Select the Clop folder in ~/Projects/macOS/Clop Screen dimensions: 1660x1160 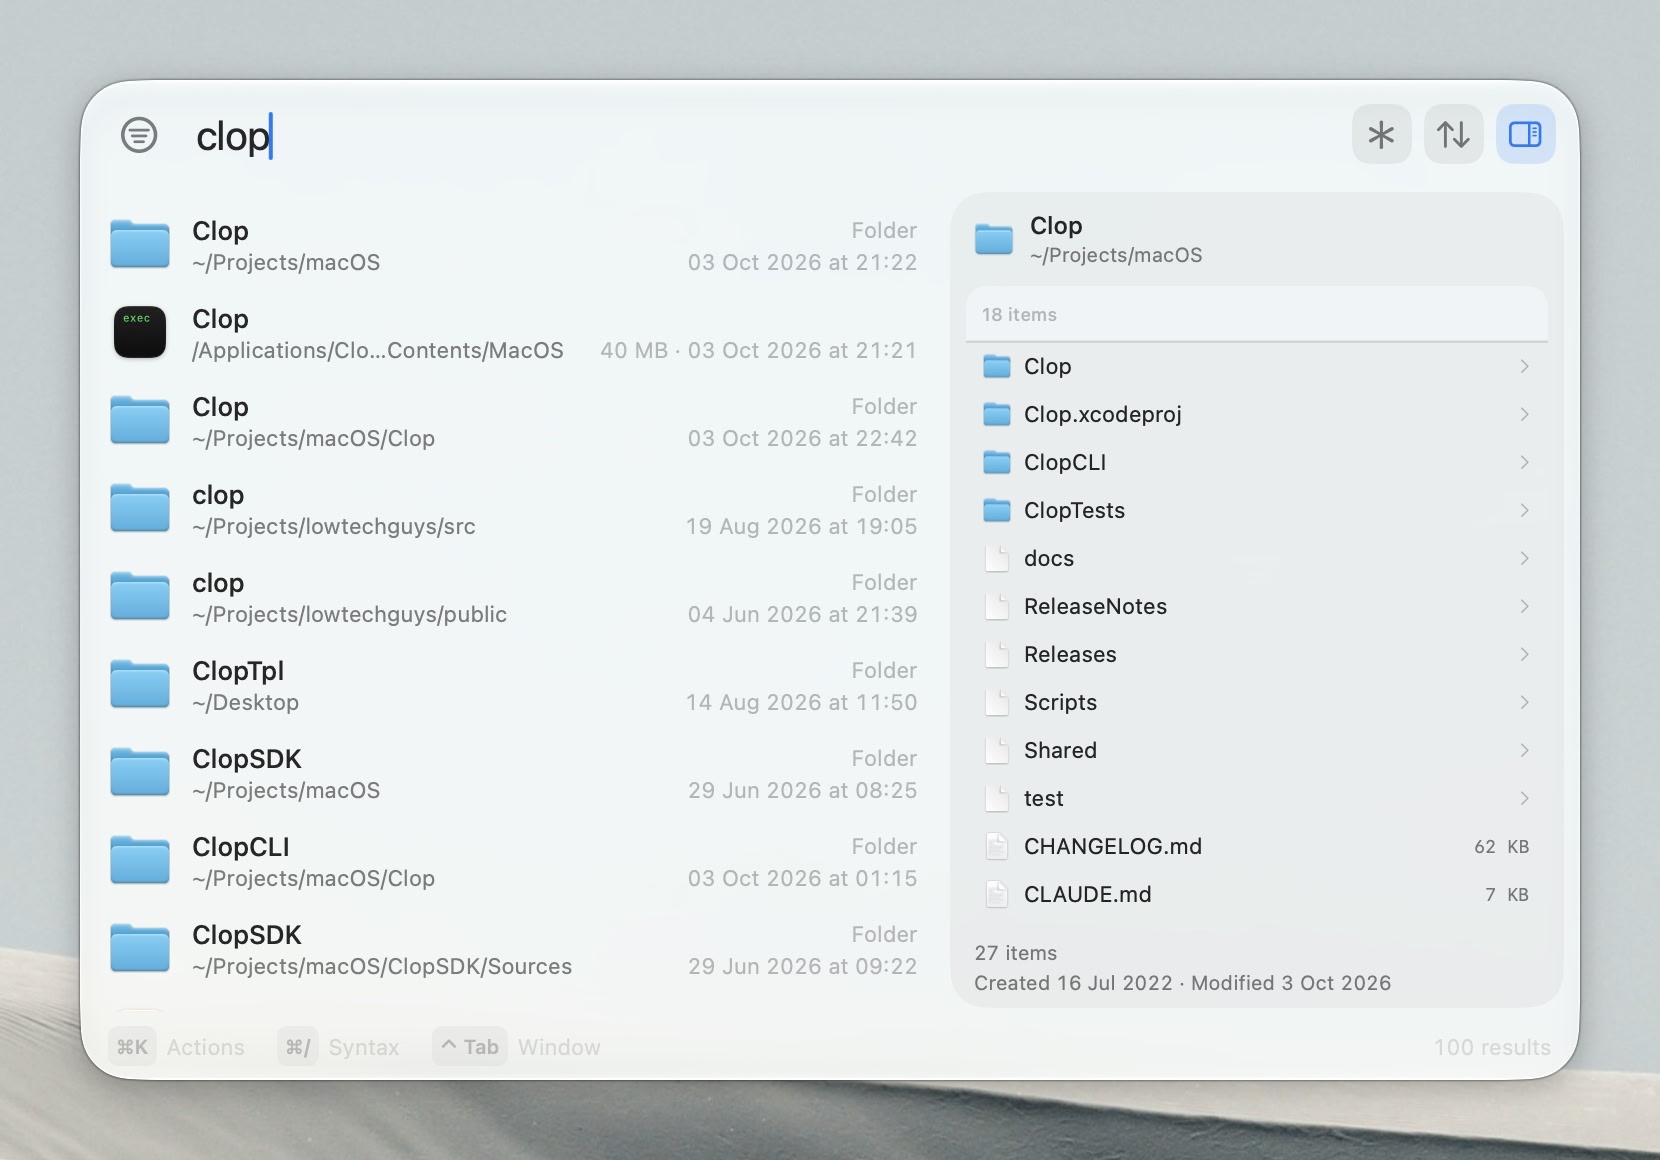coord(514,422)
